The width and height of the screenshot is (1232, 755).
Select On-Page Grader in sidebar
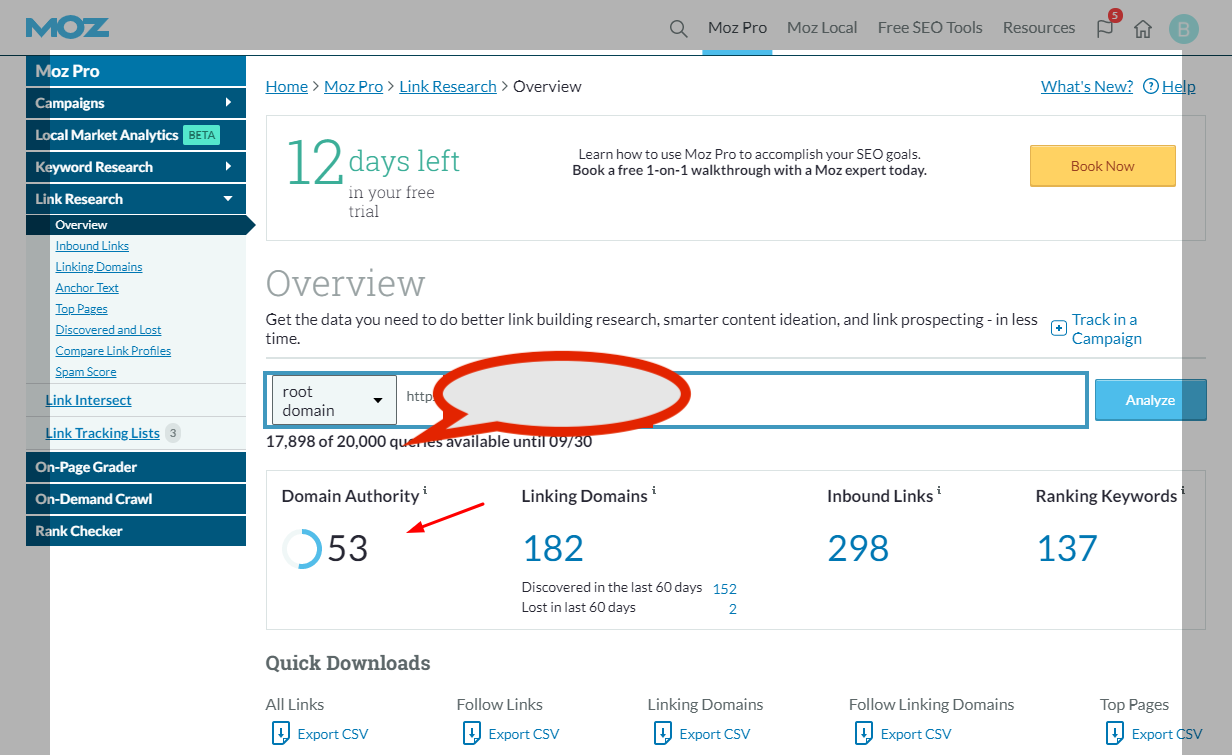coord(136,467)
